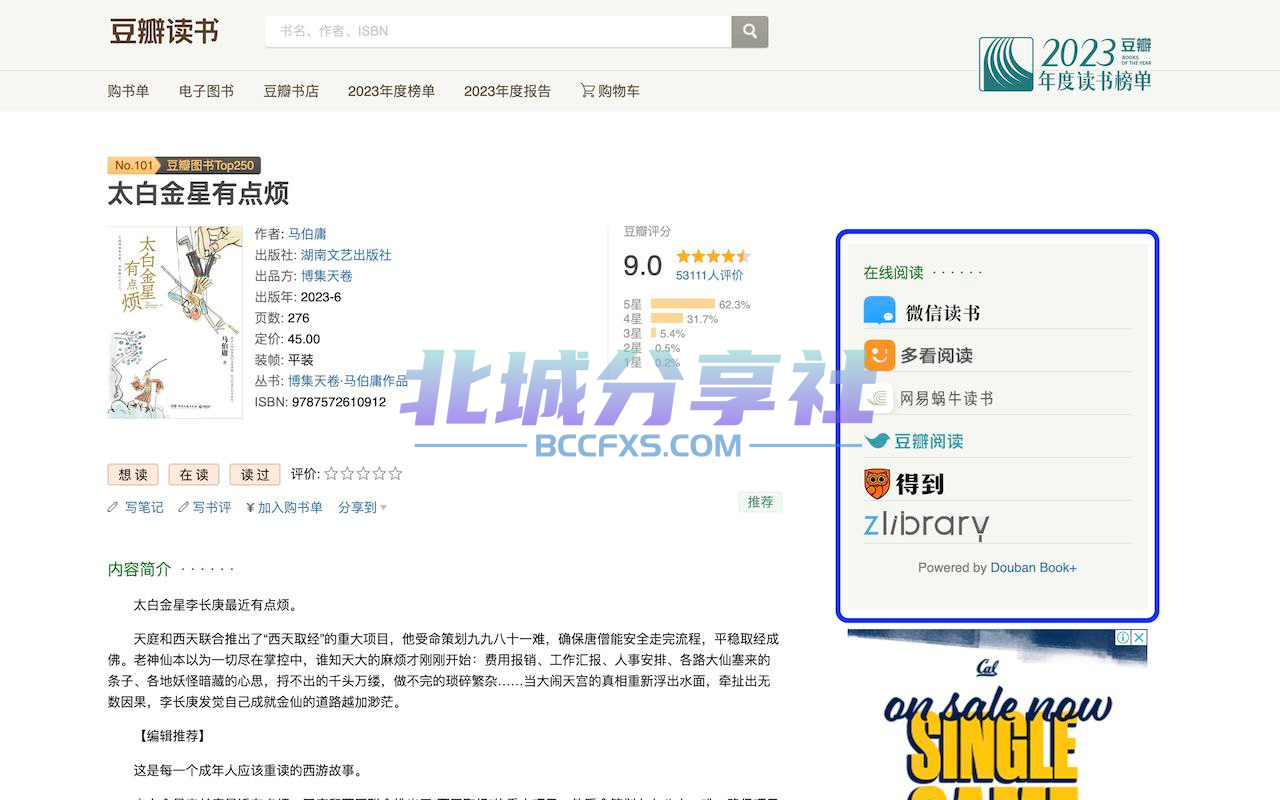1280x800 pixels.
Task: Open author link 马伯庸
Action: click(307, 234)
